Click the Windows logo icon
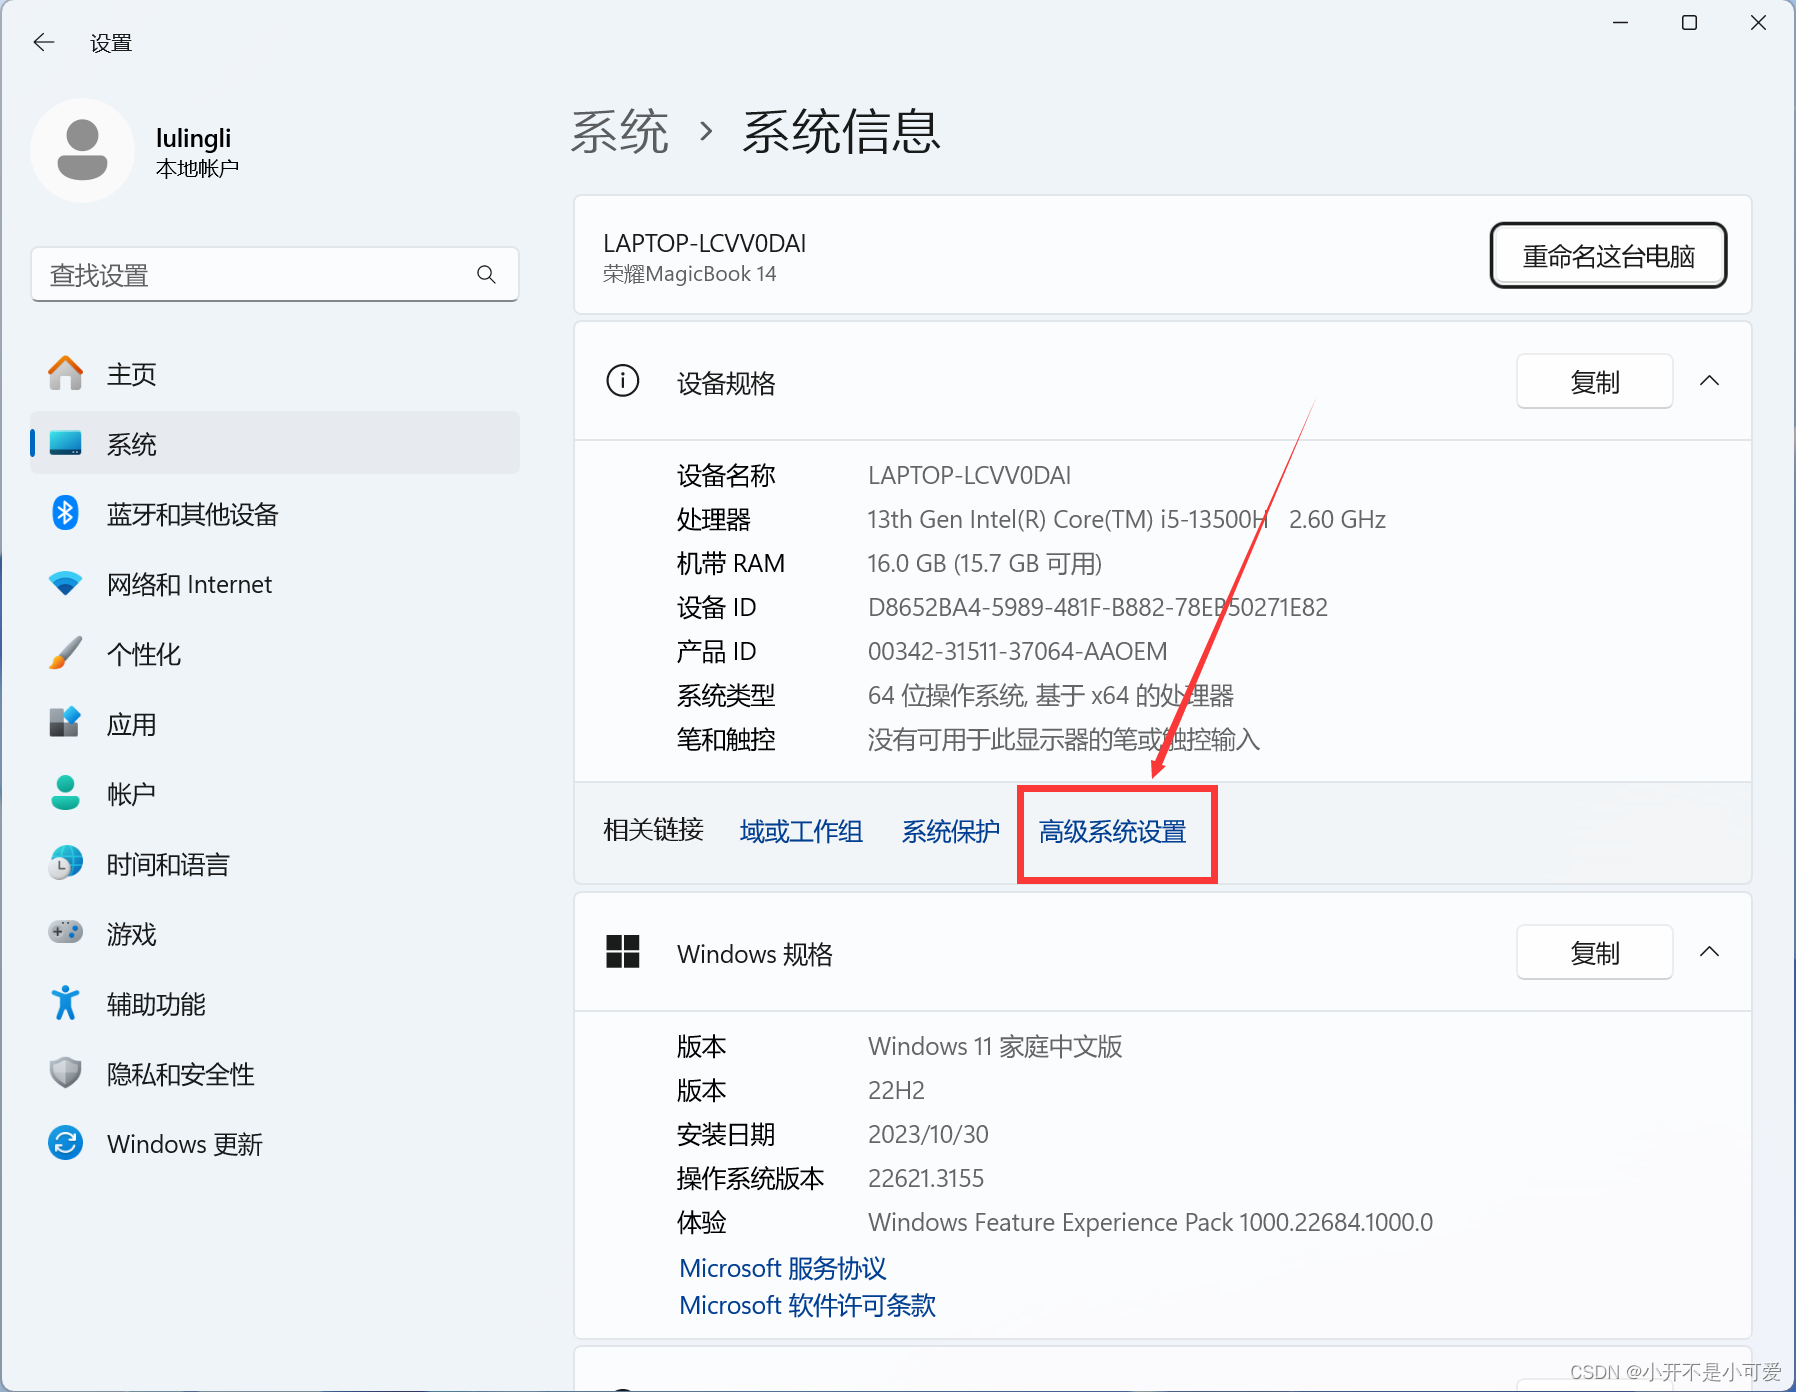Image resolution: width=1796 pixels, height=1392 pixels. tap(623, 952)
